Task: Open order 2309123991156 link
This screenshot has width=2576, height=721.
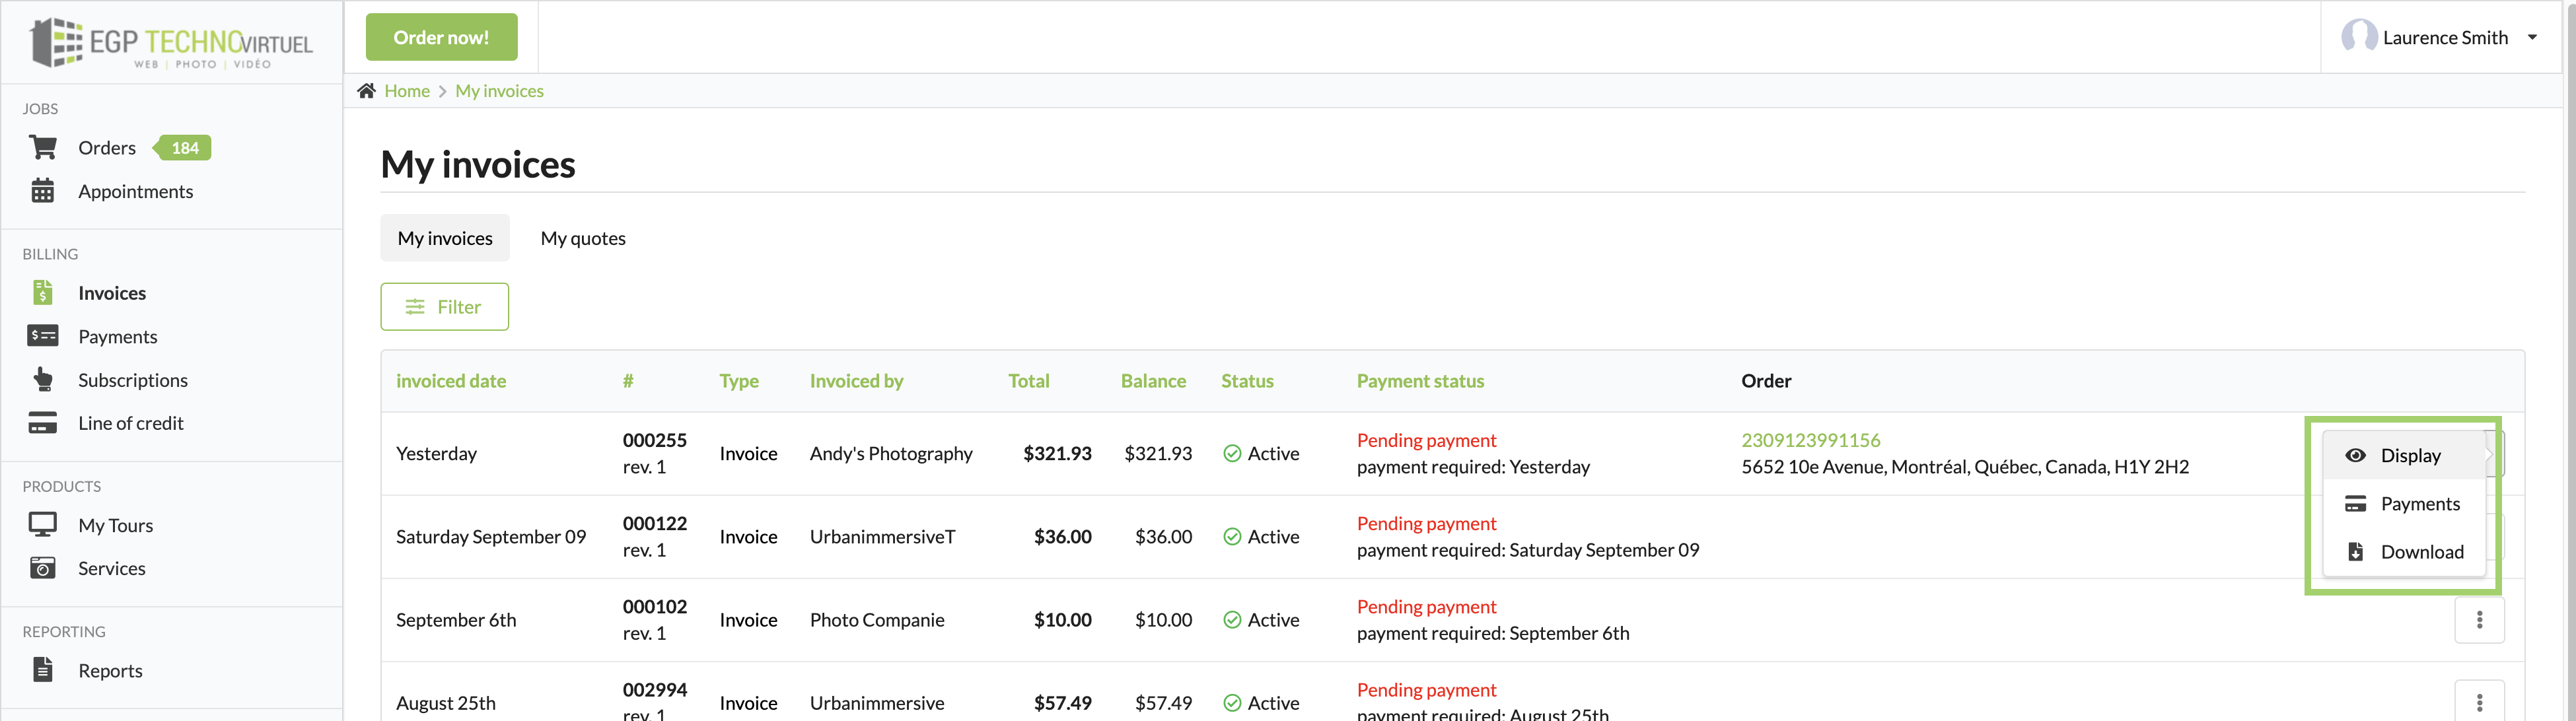Action: (x=1811, y=439)
